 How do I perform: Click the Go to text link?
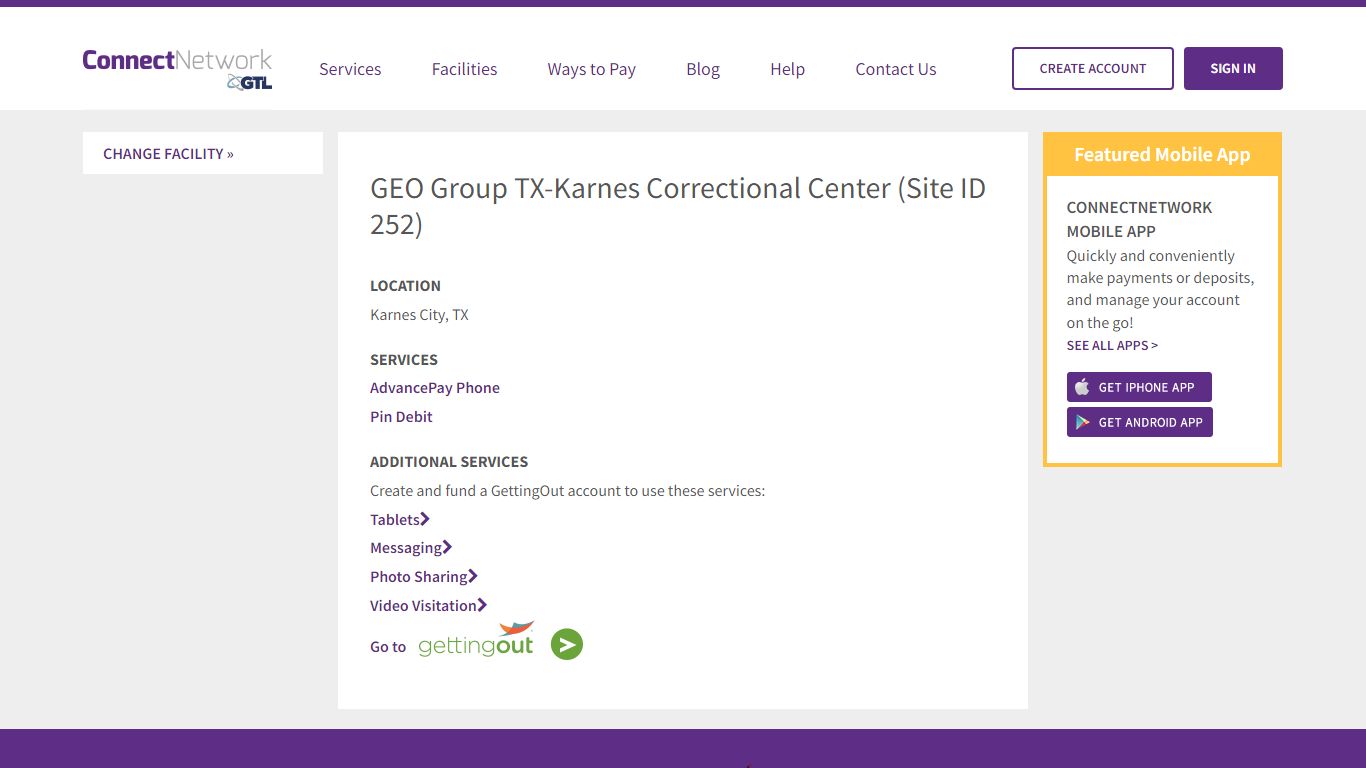point(388,647)
